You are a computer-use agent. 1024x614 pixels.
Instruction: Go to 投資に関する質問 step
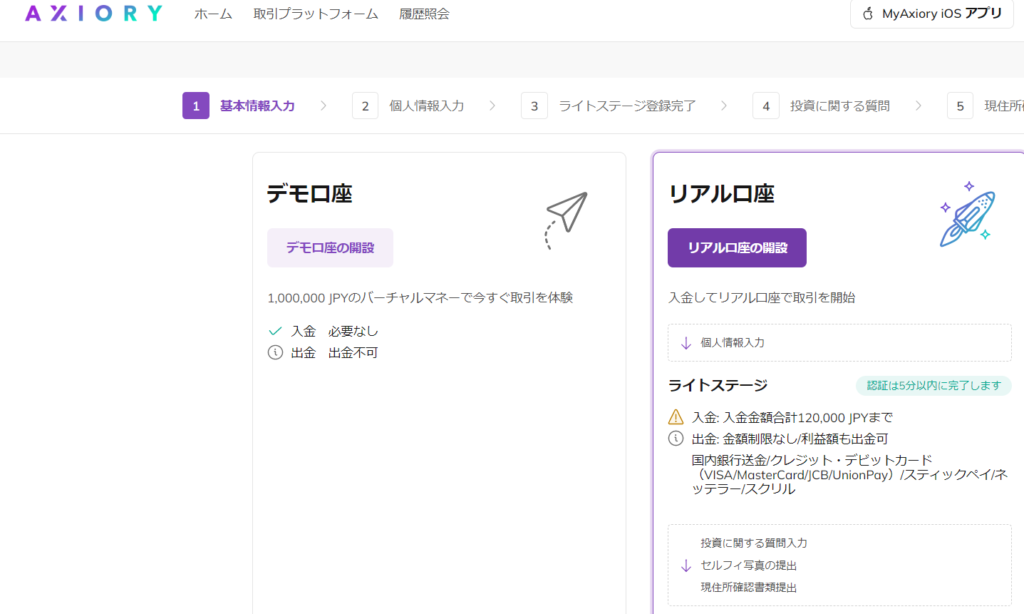coord(840,106)
